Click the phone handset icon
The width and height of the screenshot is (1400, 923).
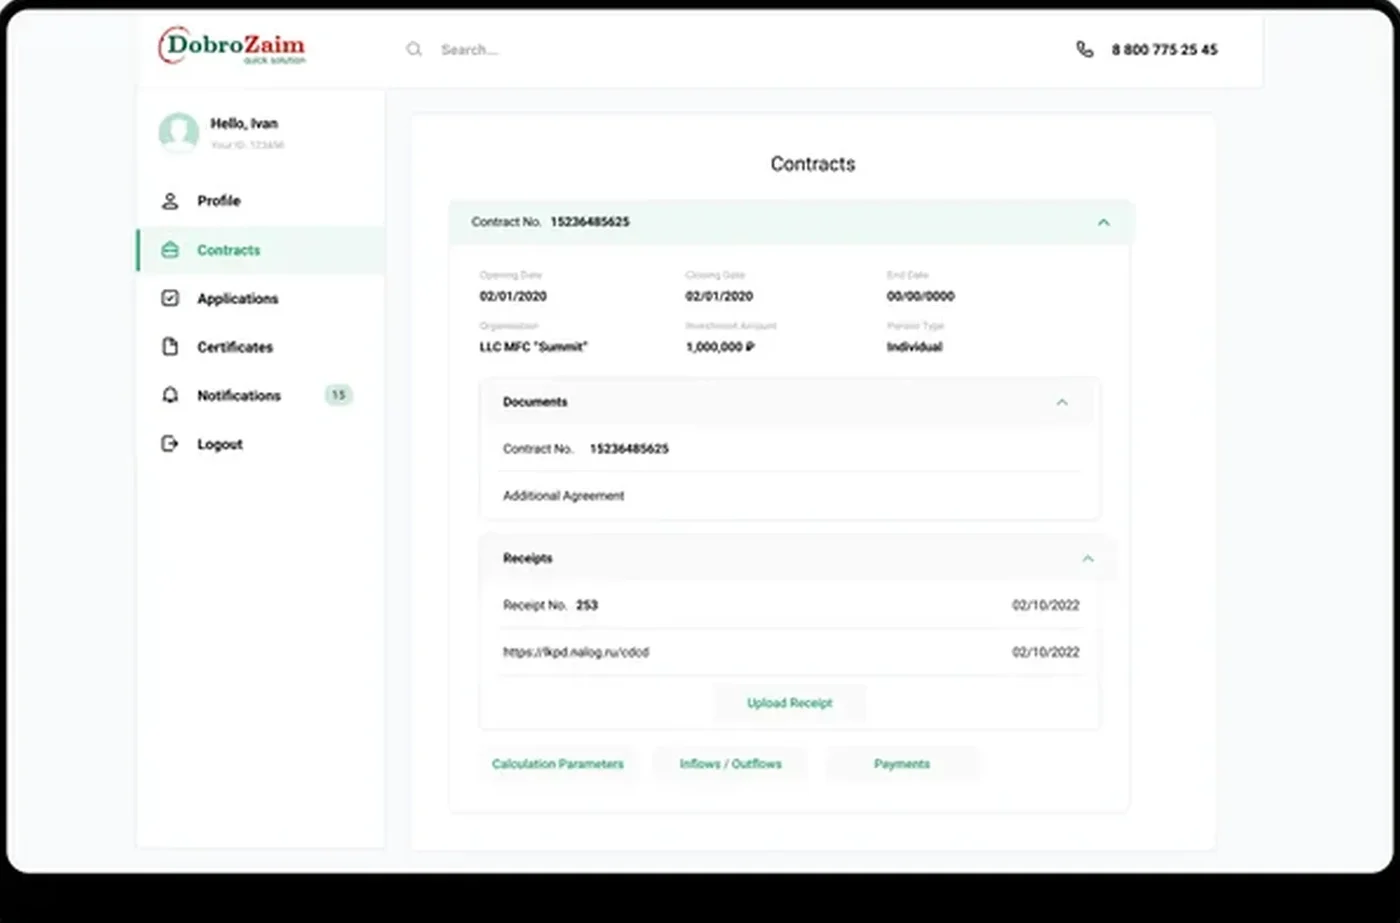pos(1084,49)
